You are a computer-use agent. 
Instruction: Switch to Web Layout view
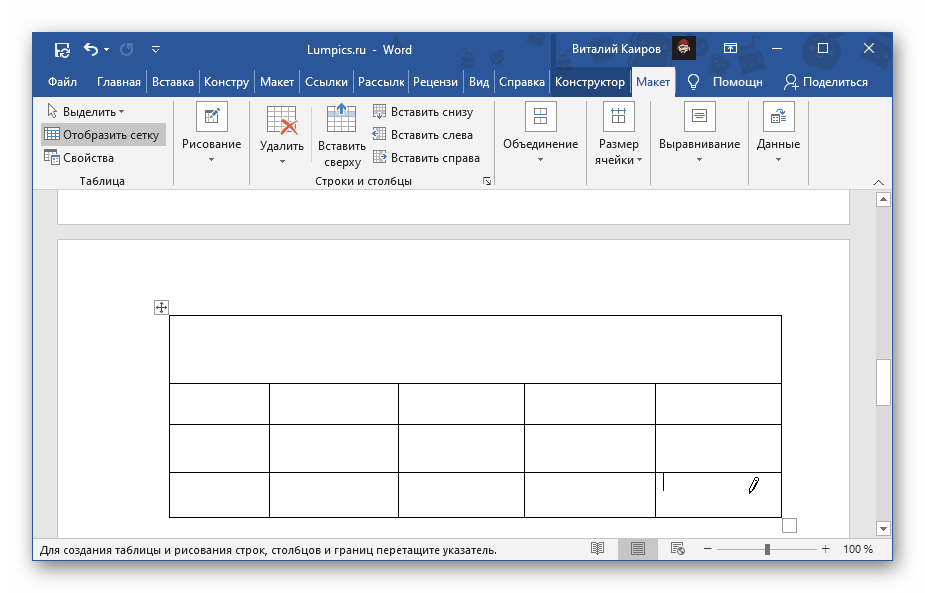[678, 549]
